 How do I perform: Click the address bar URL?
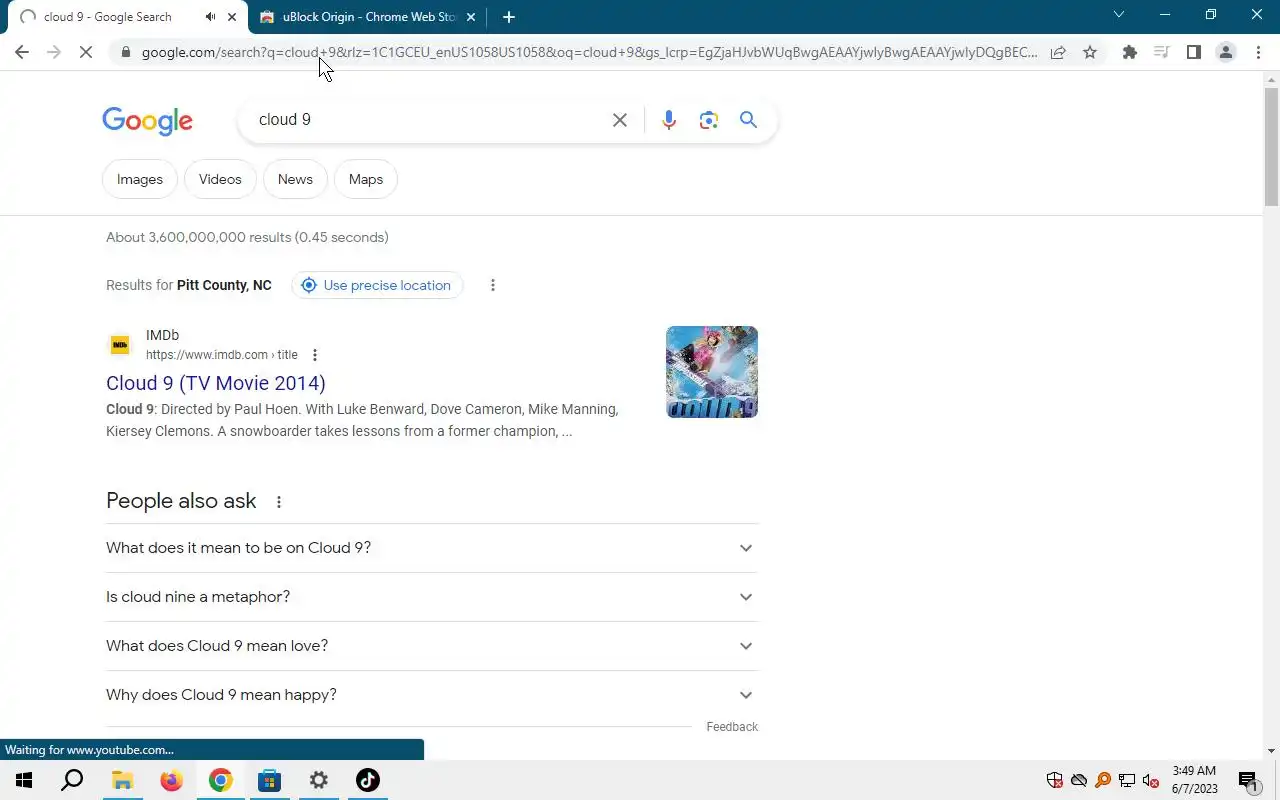pos(589,52)
